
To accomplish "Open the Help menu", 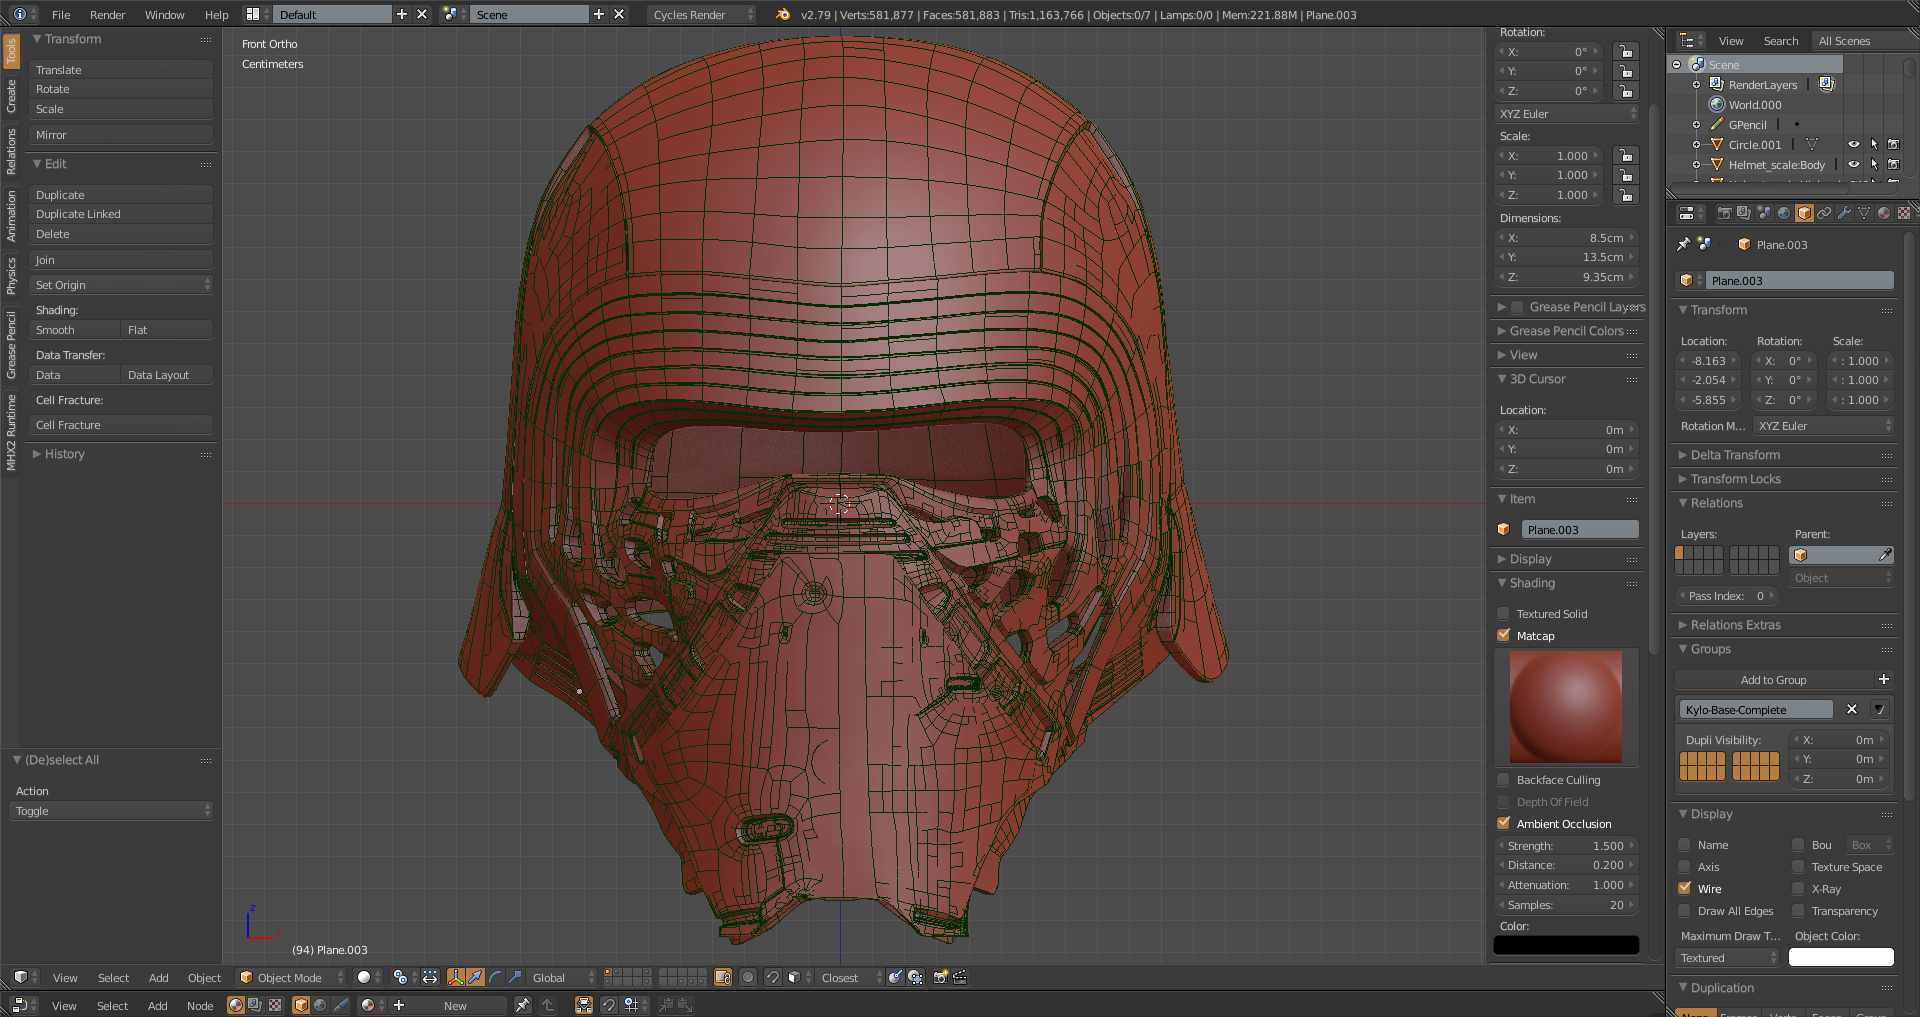I will (x=217, y=15).
